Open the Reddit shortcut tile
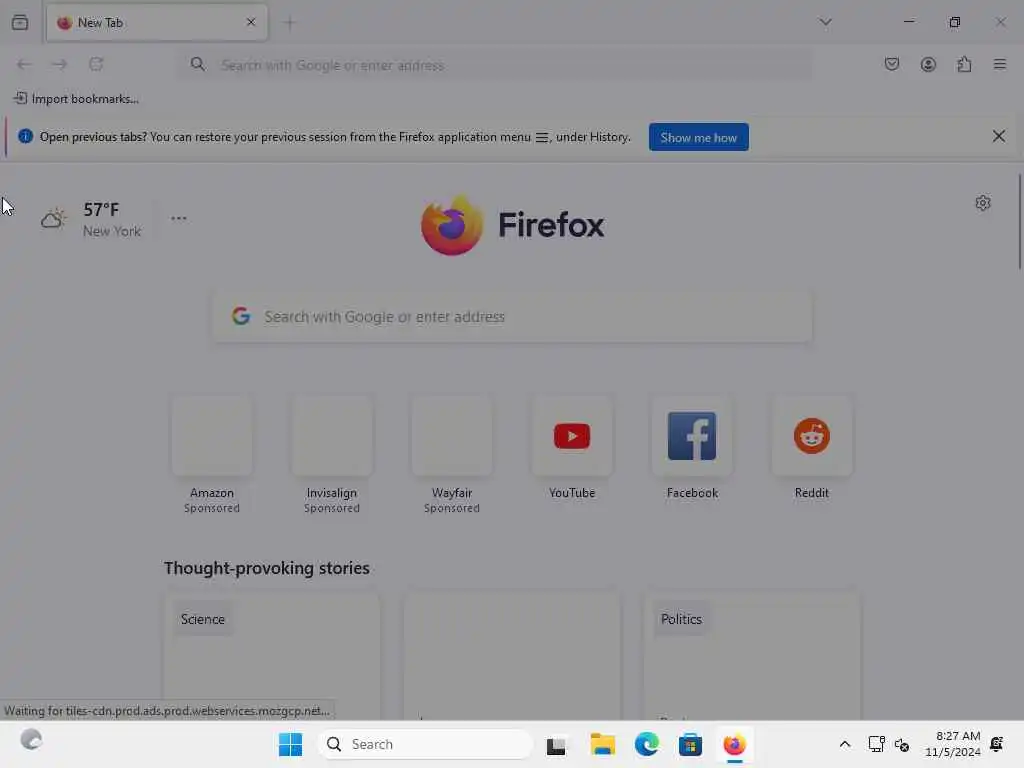Image resolution: width=1024 pixels, height=768 pixels. [812, 449]
